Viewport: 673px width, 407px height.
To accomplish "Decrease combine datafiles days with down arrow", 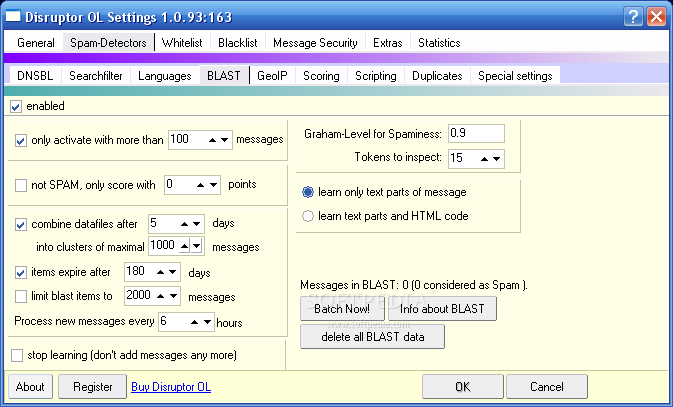I will tap(197, 224).
